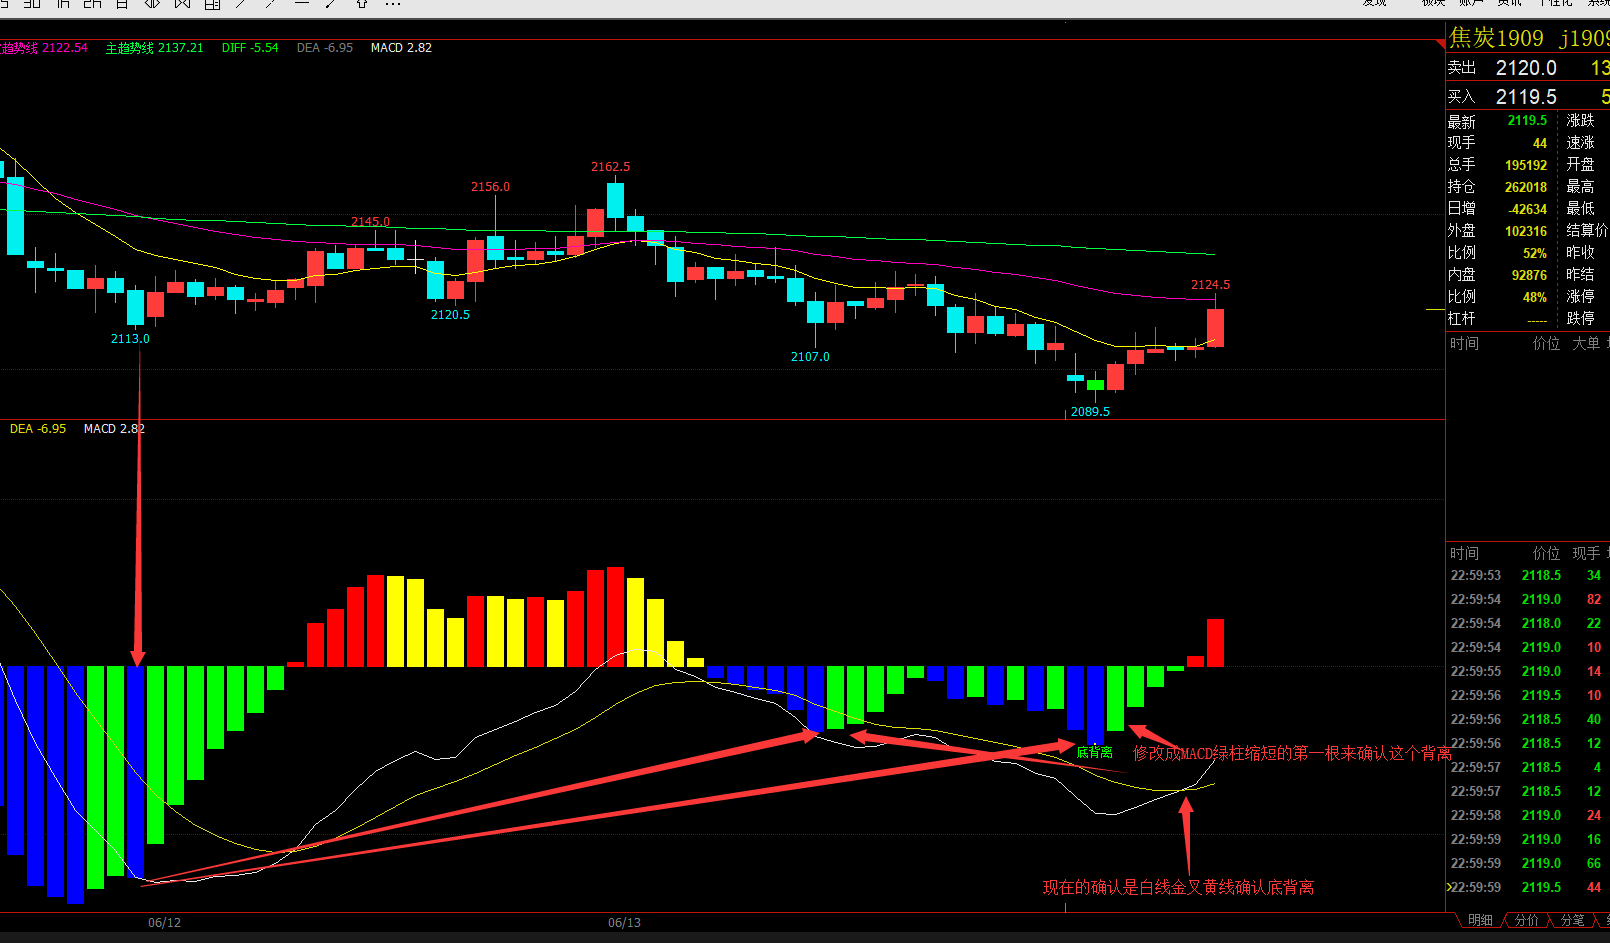Click the 涨跌 label in the quote panel

point(1580,121)
